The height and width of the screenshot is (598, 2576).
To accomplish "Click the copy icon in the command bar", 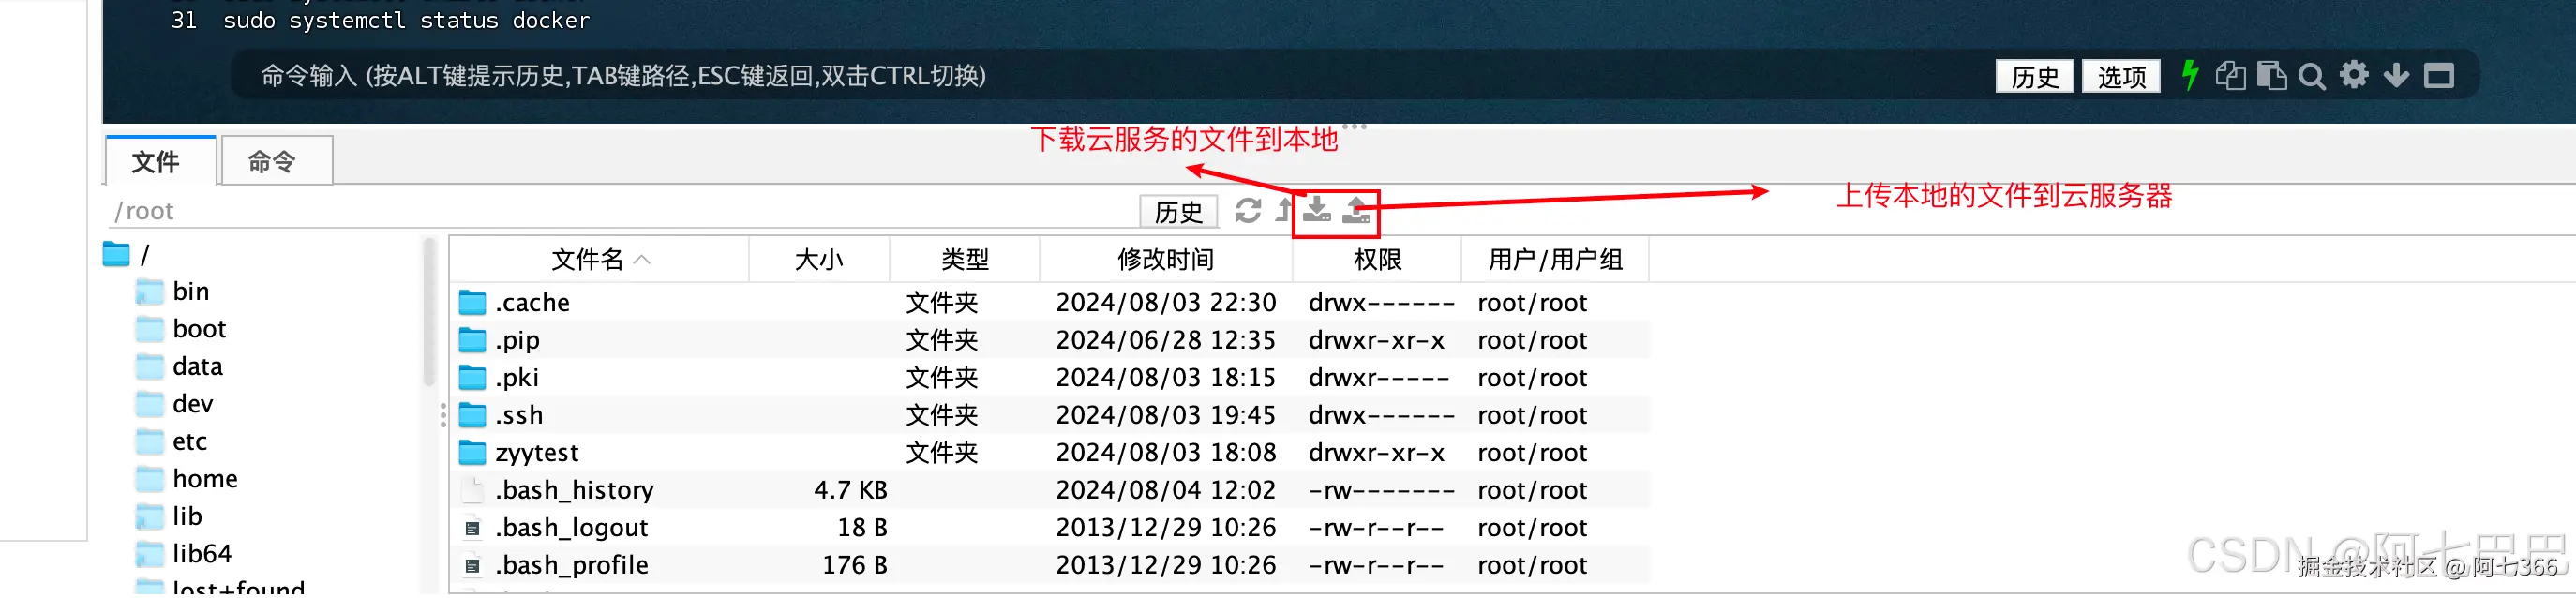I will [2231, 76].
